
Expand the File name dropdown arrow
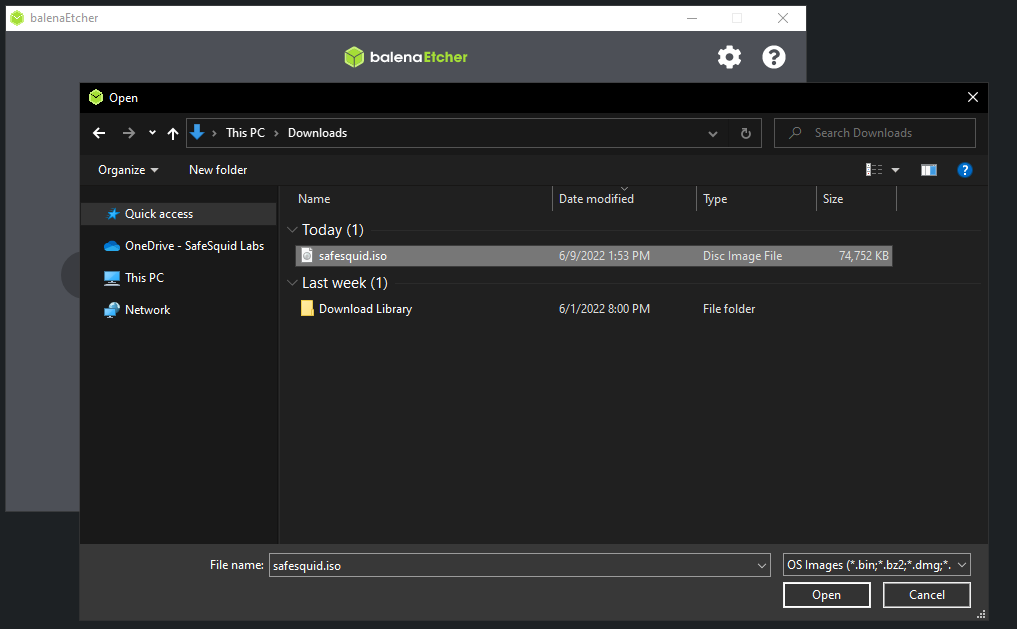[x=761, y=565]
